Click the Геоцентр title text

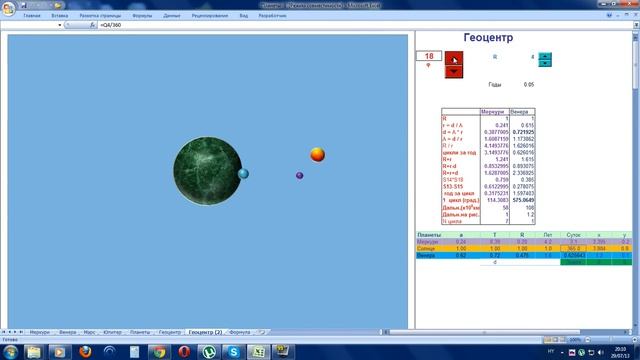(x=488, y=38)
